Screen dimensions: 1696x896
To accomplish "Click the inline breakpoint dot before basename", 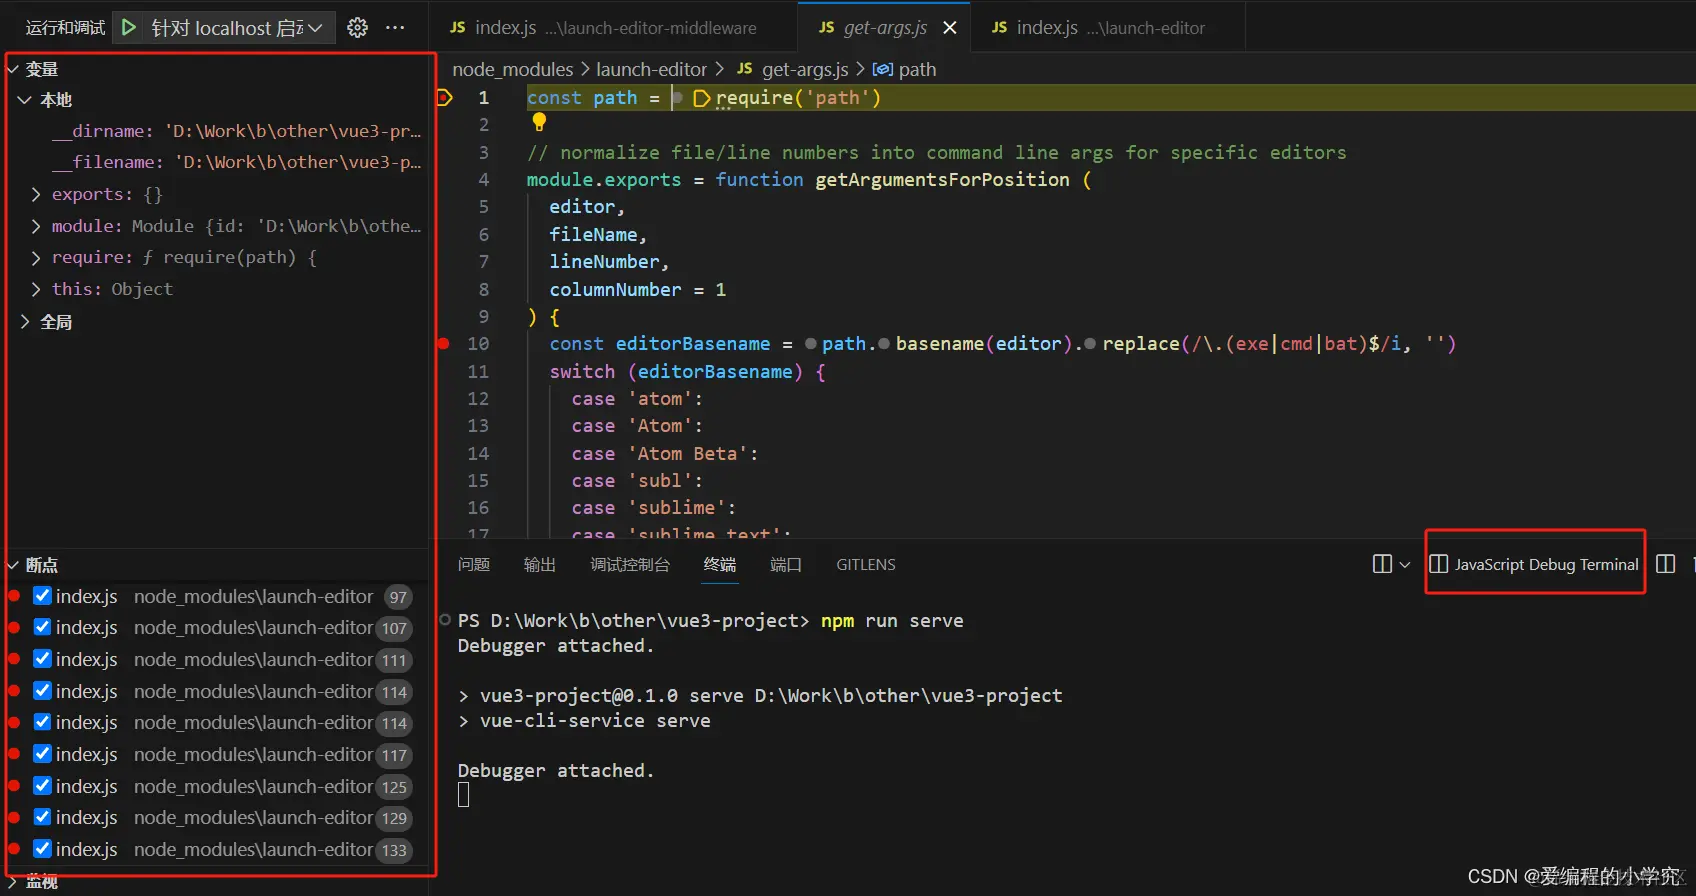I will click(884, 344).
